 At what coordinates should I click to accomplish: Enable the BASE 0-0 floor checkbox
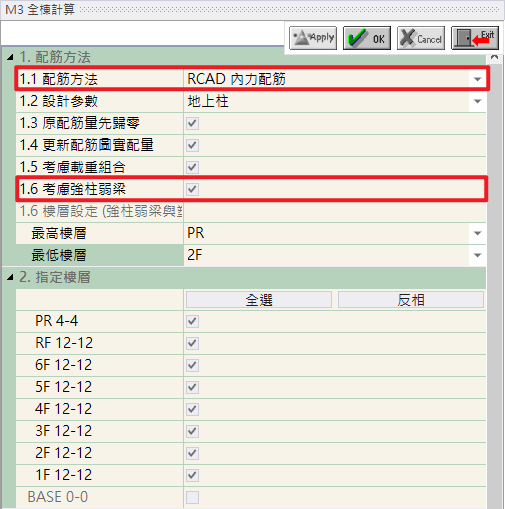click(192, 497)
